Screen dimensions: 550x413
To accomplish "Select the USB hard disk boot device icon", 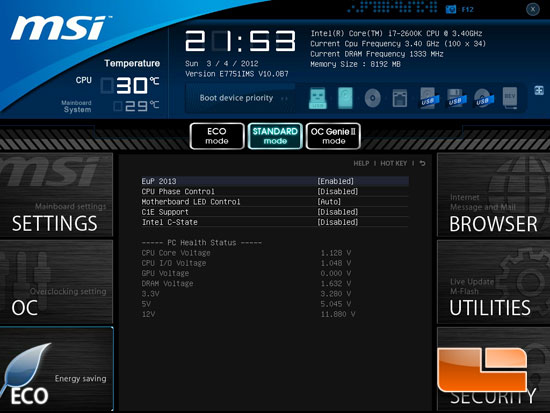I will click(429, 98).
